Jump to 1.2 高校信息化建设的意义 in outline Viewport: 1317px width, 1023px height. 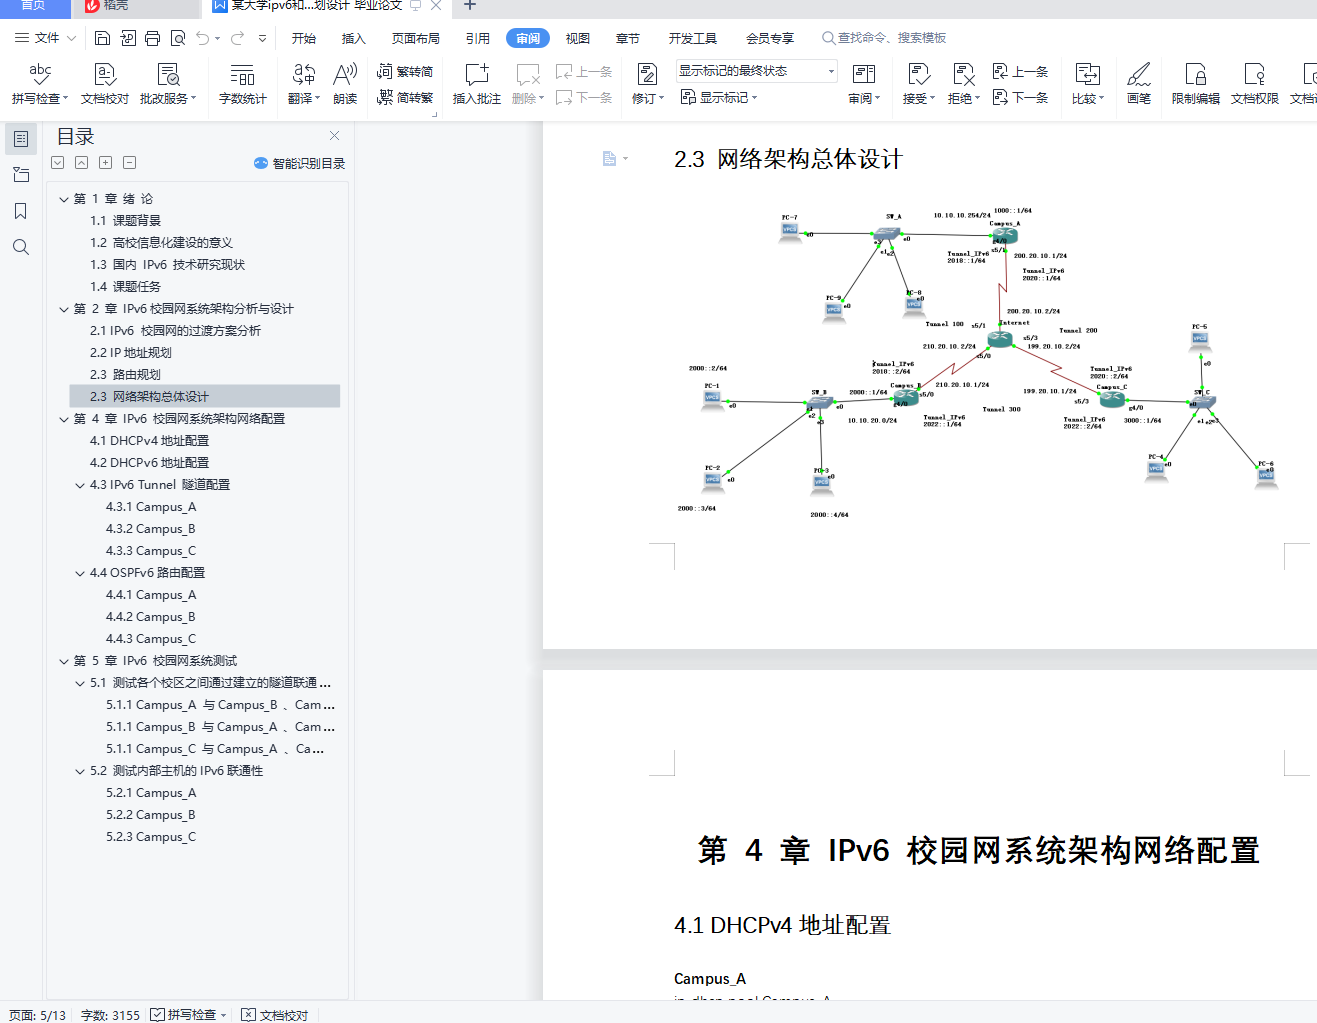pos(161,243)
